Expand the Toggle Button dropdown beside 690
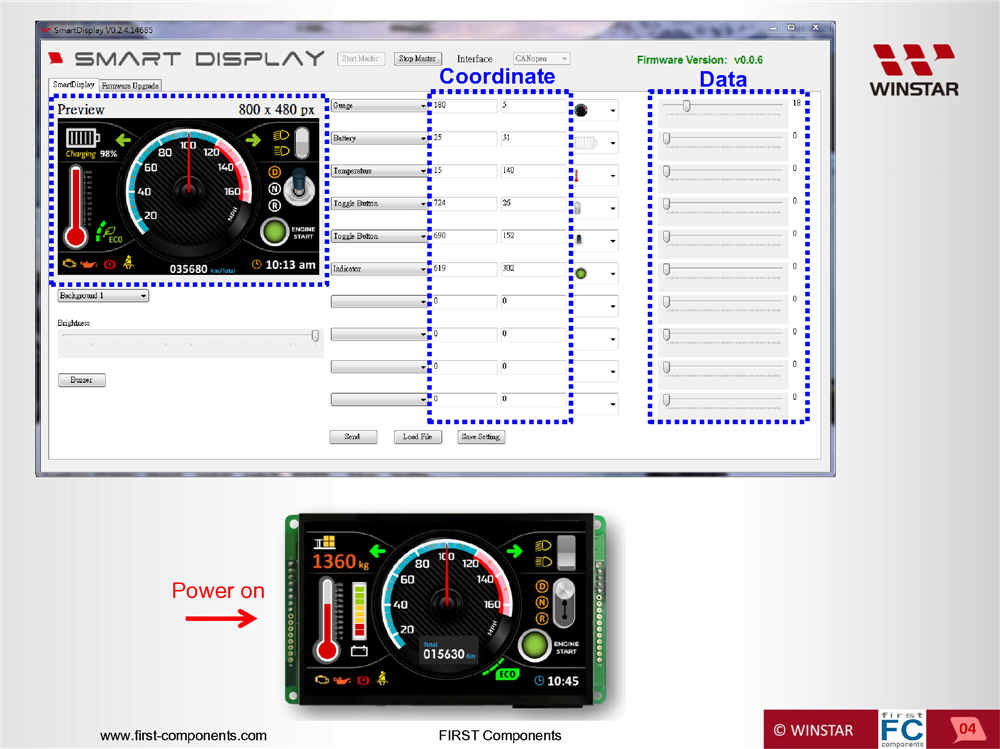 [379, 237]
